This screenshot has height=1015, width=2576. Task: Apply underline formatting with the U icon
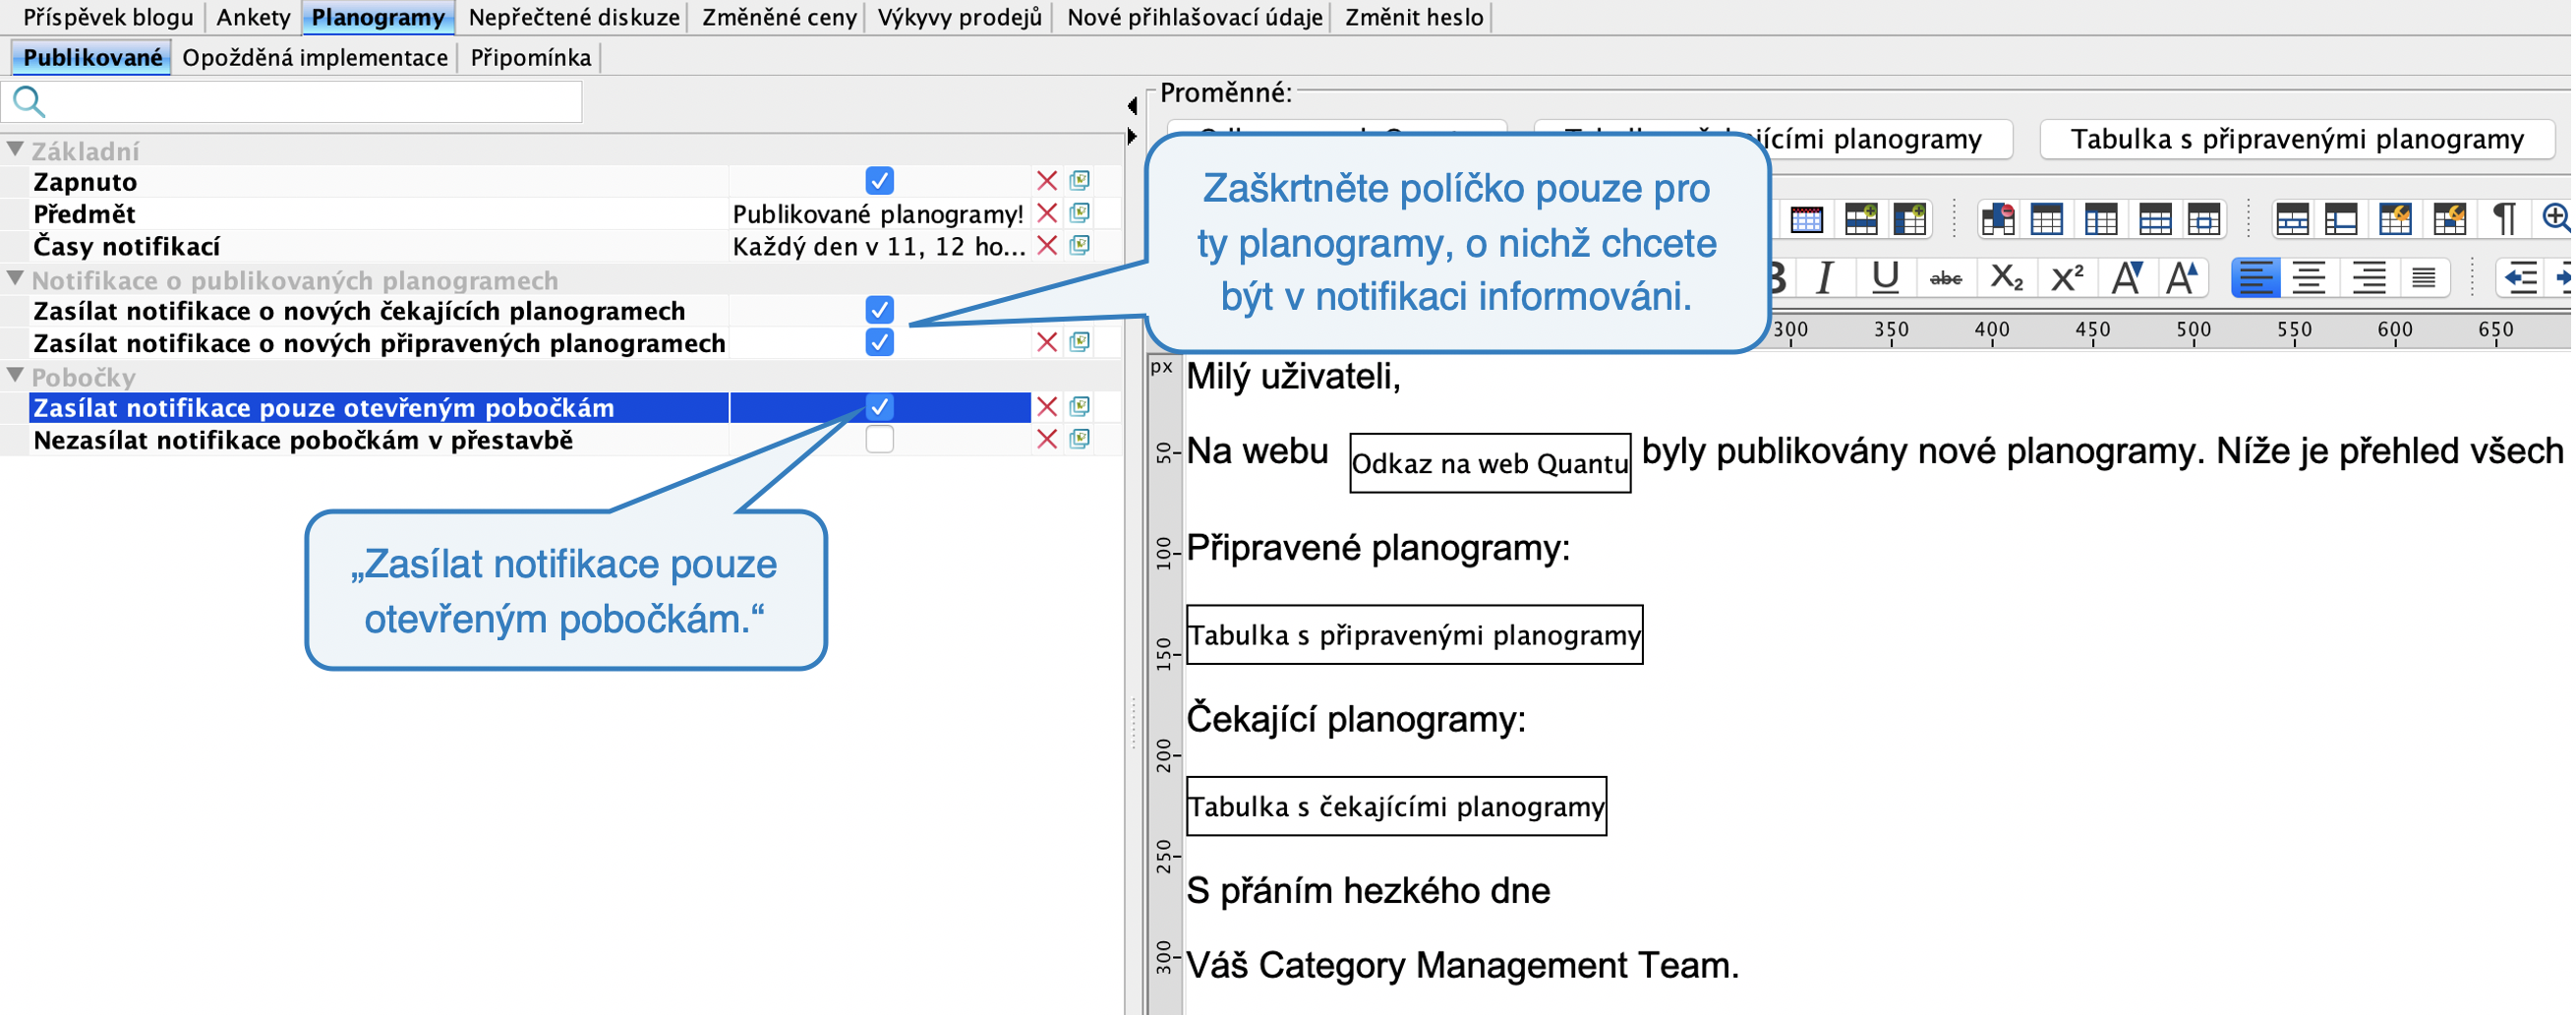1886,277
